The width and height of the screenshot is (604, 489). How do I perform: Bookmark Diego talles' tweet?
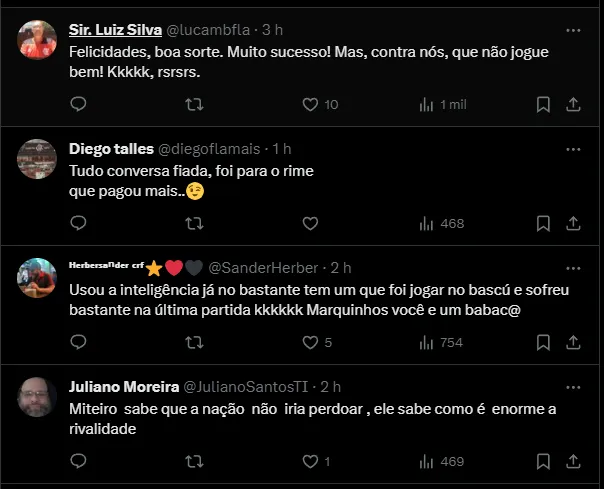[x=543, y=223]
